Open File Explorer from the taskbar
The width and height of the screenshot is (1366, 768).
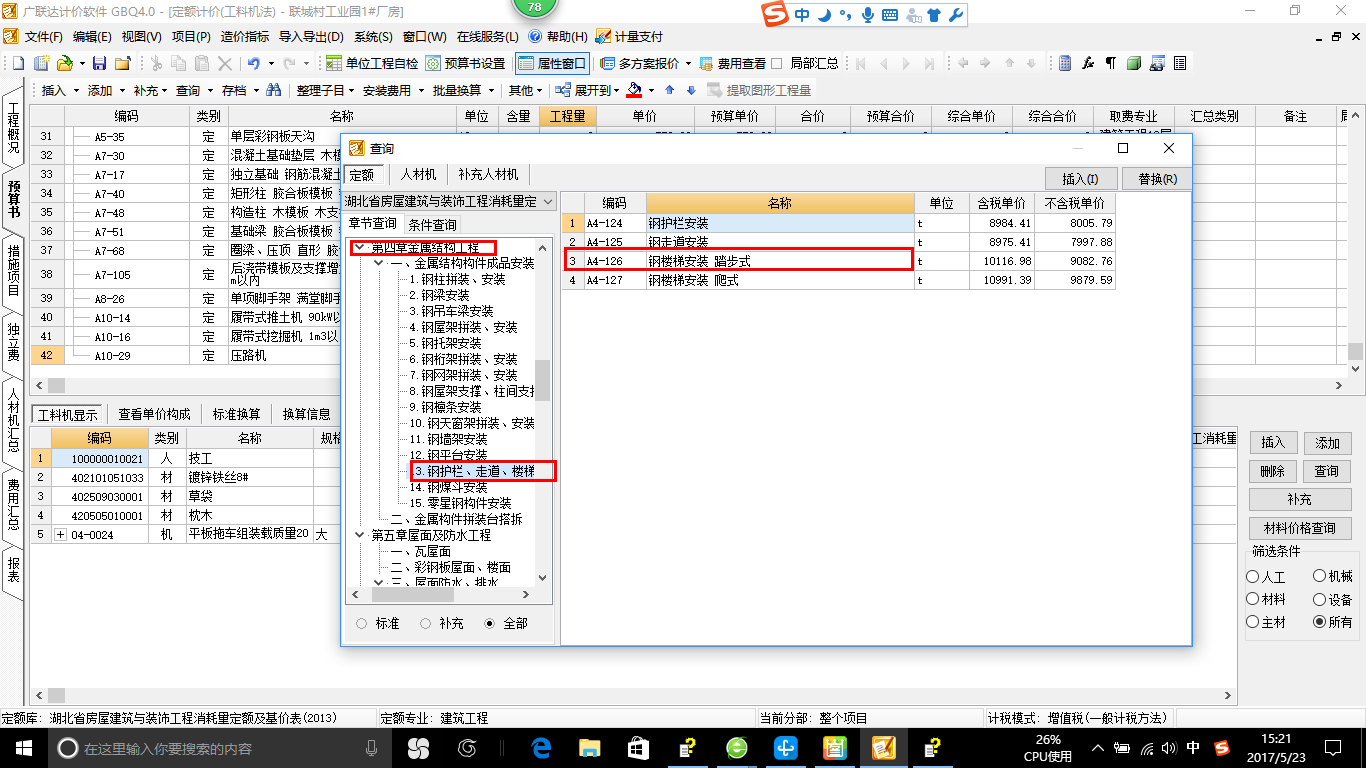590,748
